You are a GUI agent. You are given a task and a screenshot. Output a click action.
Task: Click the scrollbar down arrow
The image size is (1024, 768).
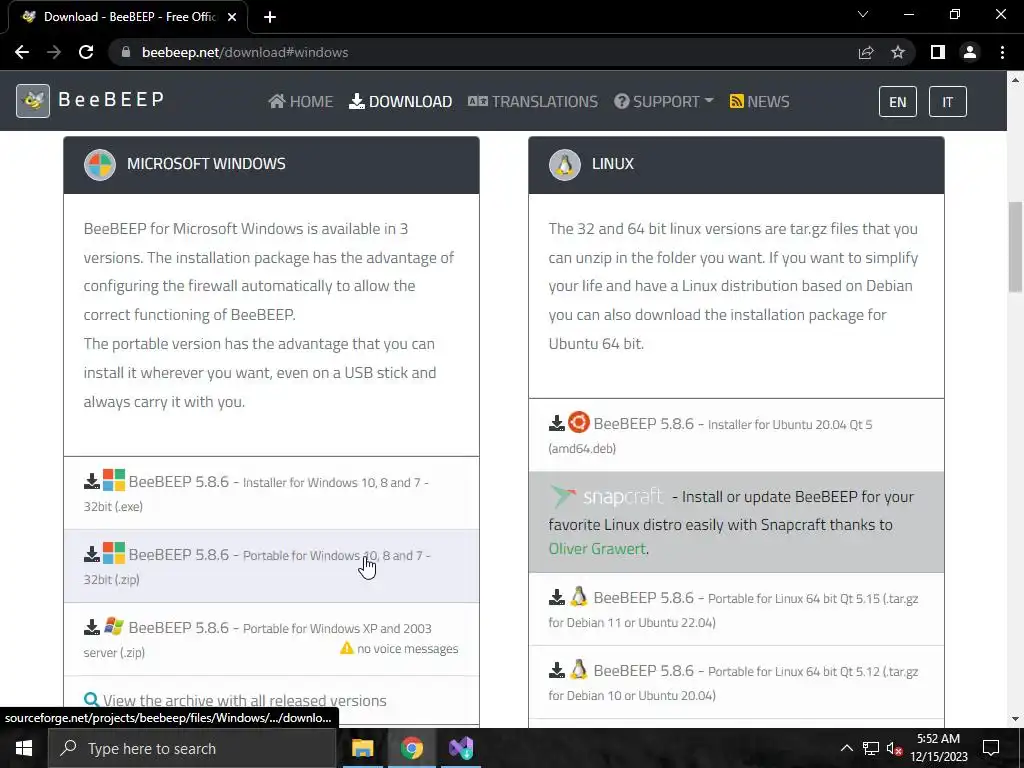pos(1015,720)
